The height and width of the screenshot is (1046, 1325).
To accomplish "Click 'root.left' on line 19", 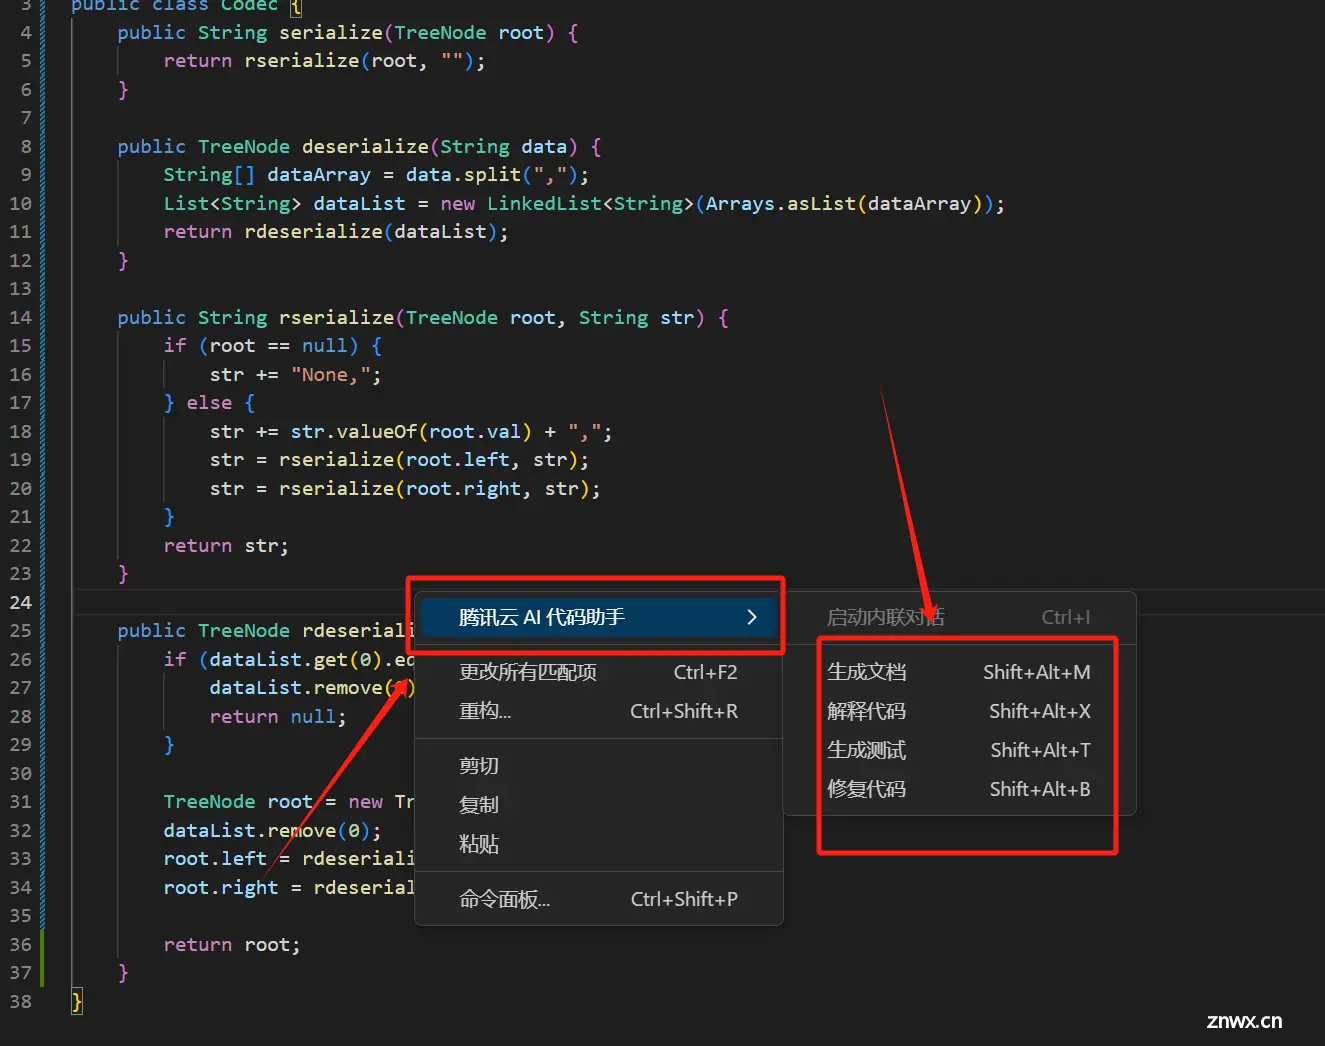I will point(457,460).
